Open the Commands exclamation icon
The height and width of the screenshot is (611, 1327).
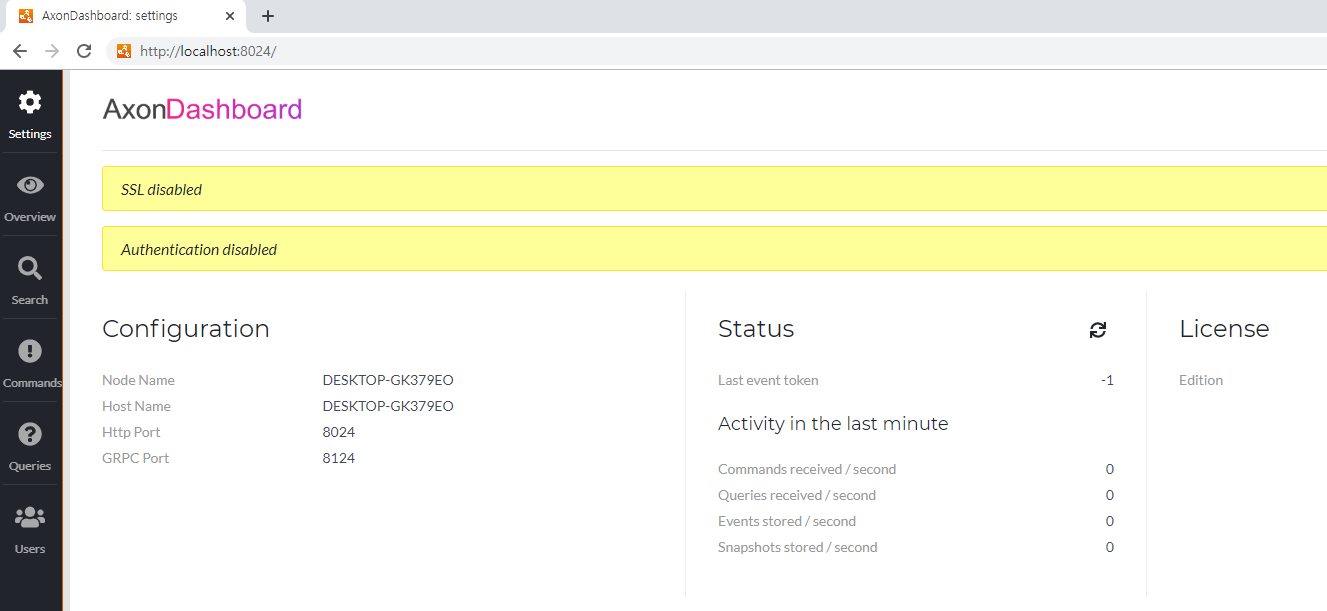(x=30, y=351)
